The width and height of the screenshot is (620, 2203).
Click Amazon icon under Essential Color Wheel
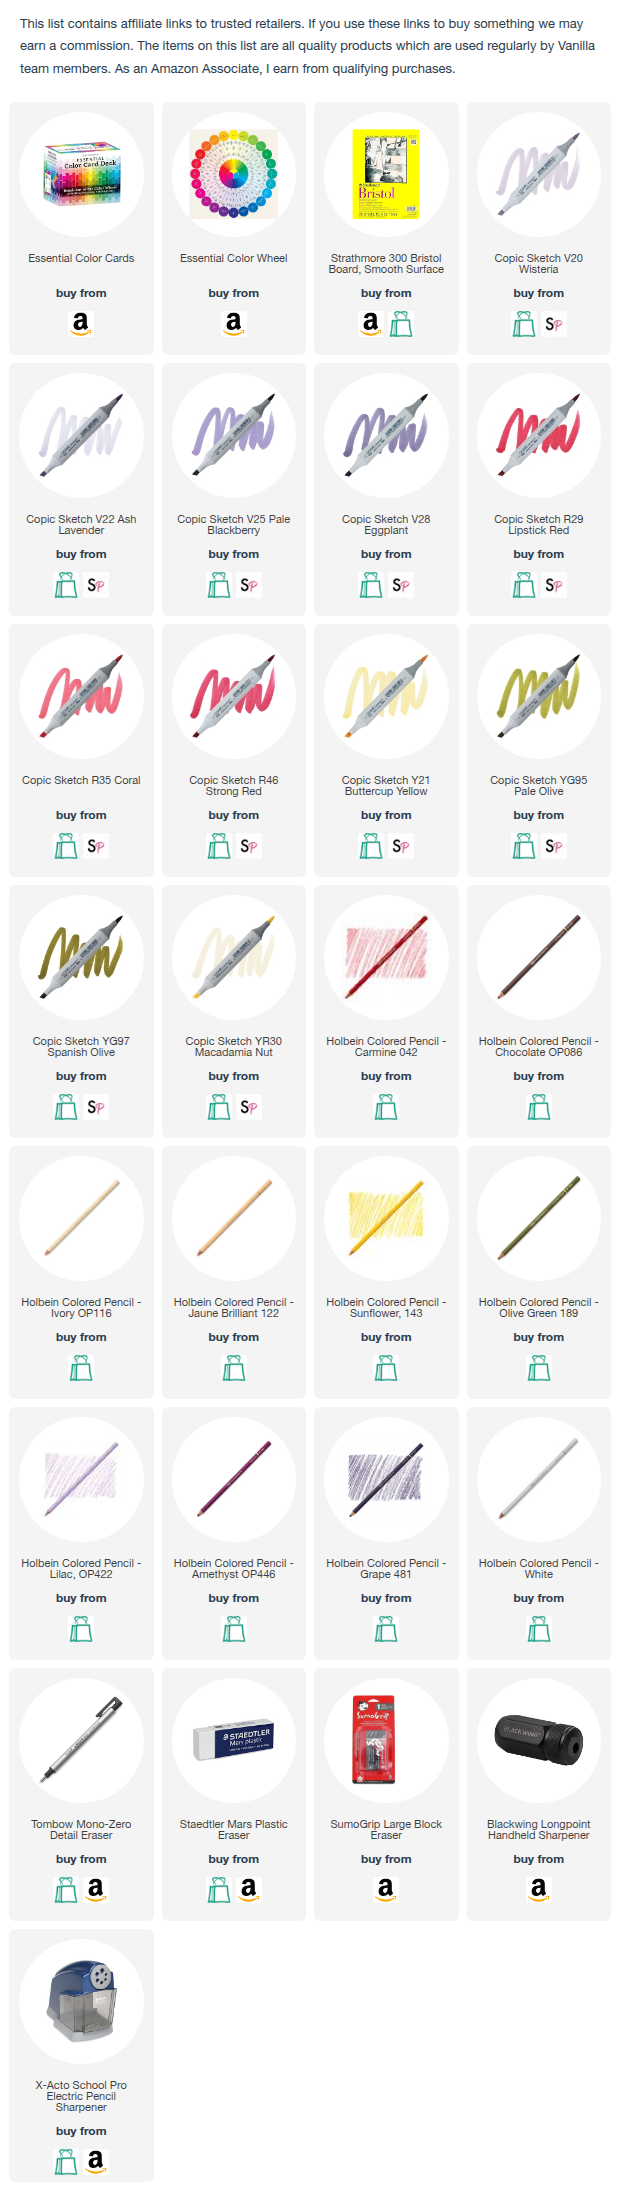tap(233, 324)
